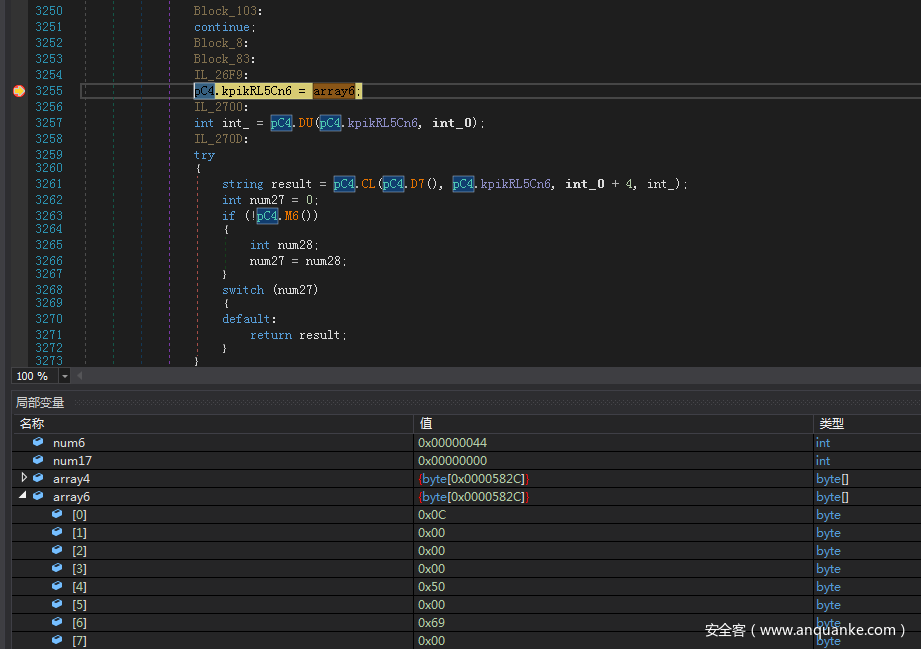The image size is (921, 649).
Task: Click the 类型 column header
Action: tap(831, 424)
